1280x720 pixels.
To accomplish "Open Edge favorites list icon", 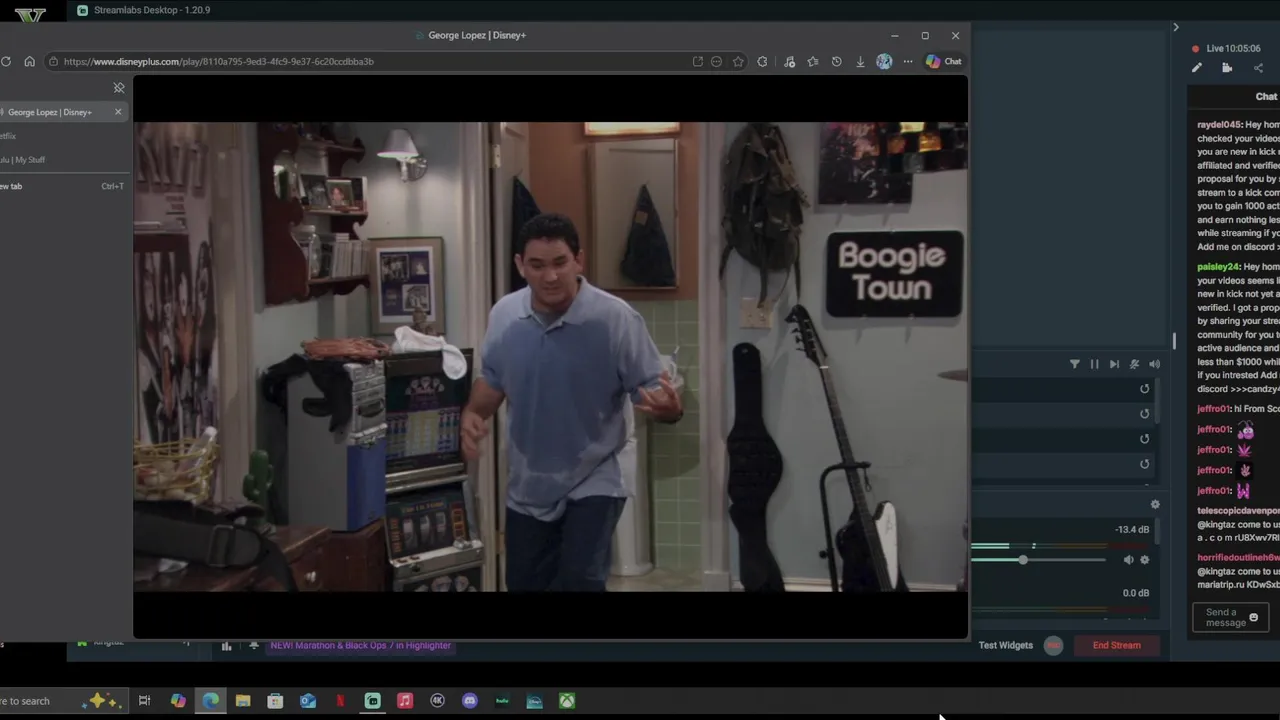I will click(x=812, y=61).
